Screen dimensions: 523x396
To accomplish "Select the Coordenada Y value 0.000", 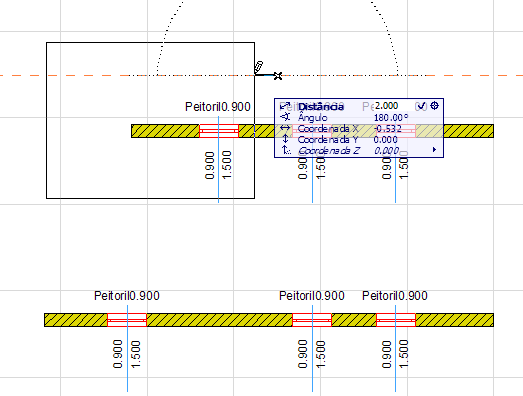I will click(x=386, y=139).
